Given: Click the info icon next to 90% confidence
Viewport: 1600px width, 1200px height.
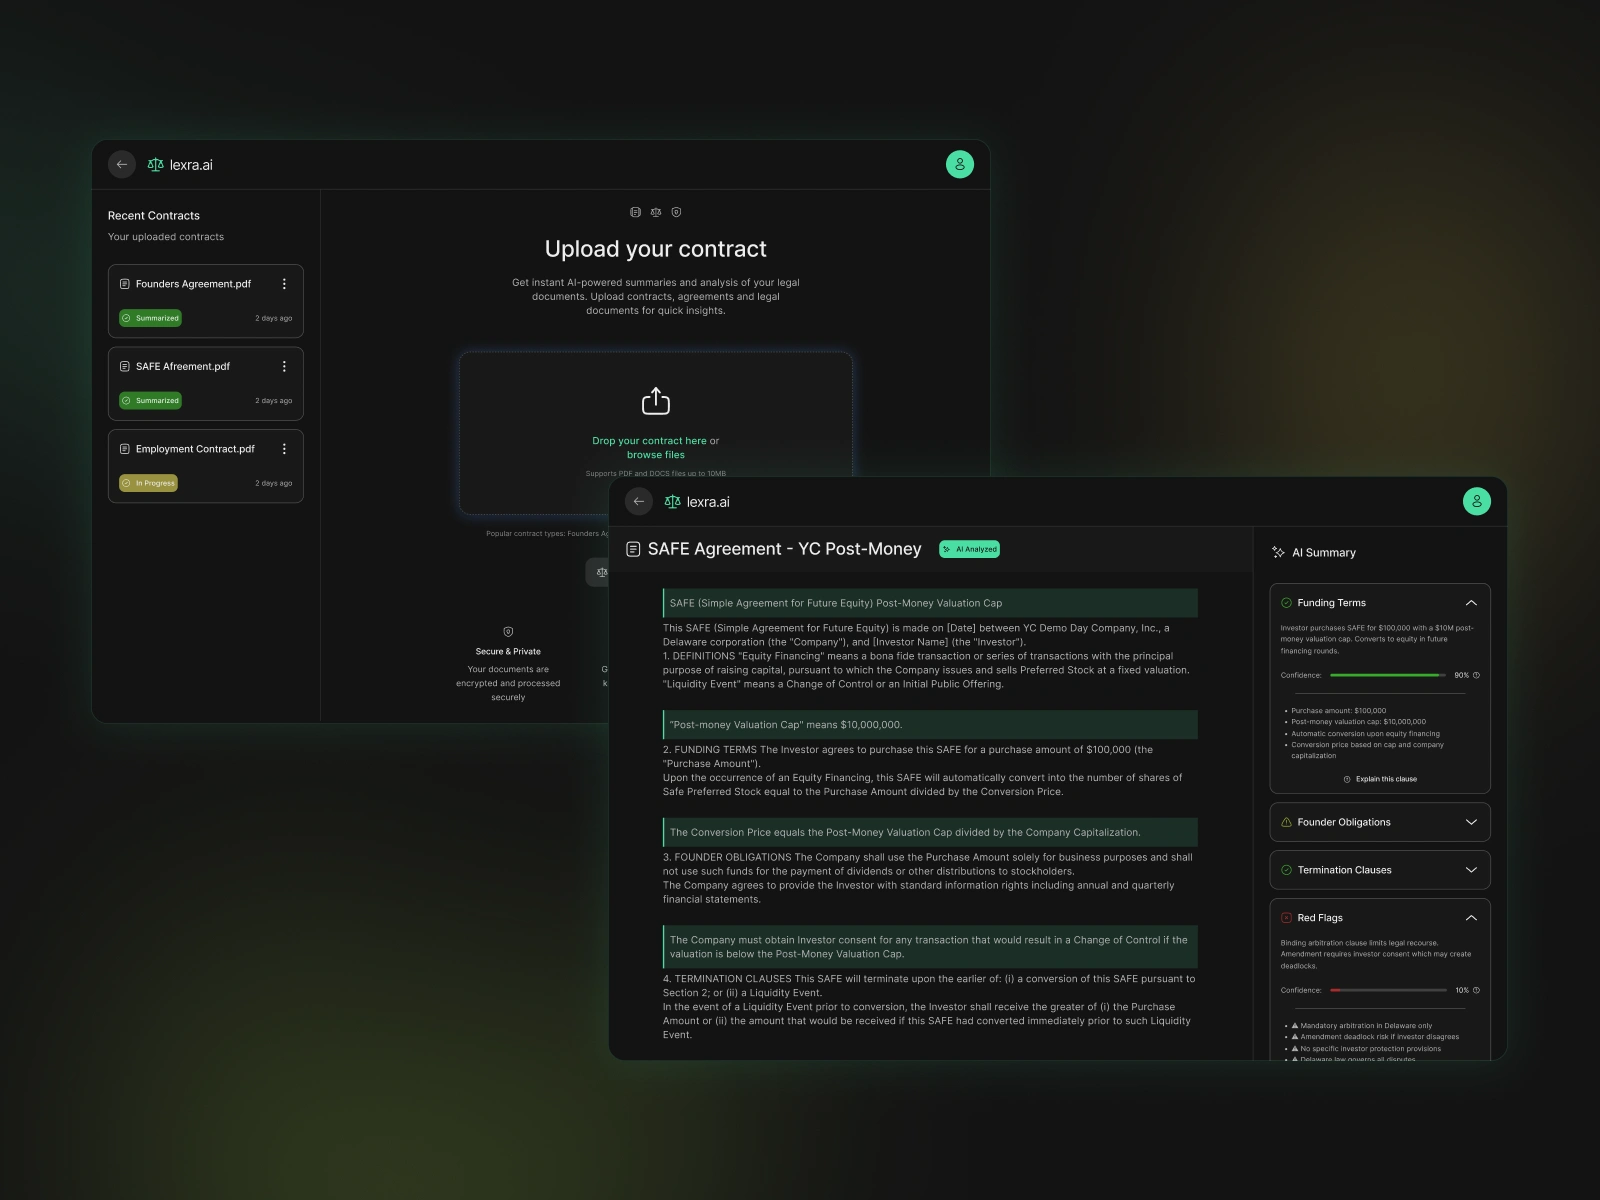Looking at the screenshot, I should (x=1476, y=675).
